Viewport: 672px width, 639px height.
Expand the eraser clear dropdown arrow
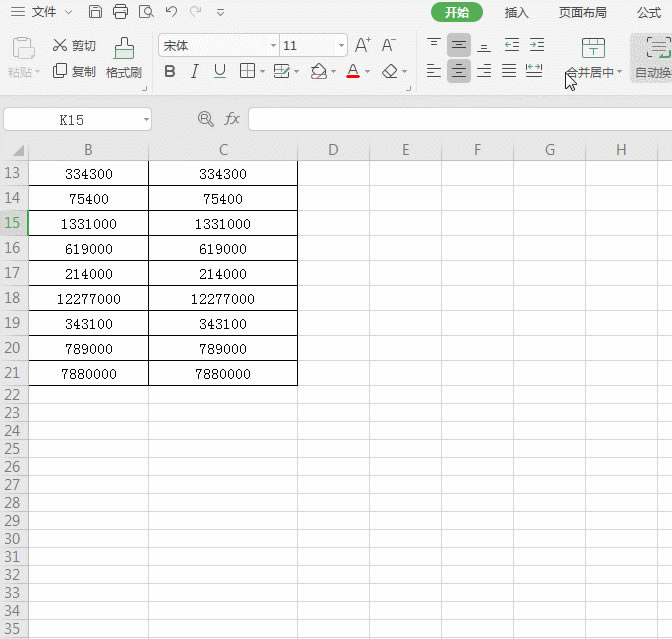point(404,71)
